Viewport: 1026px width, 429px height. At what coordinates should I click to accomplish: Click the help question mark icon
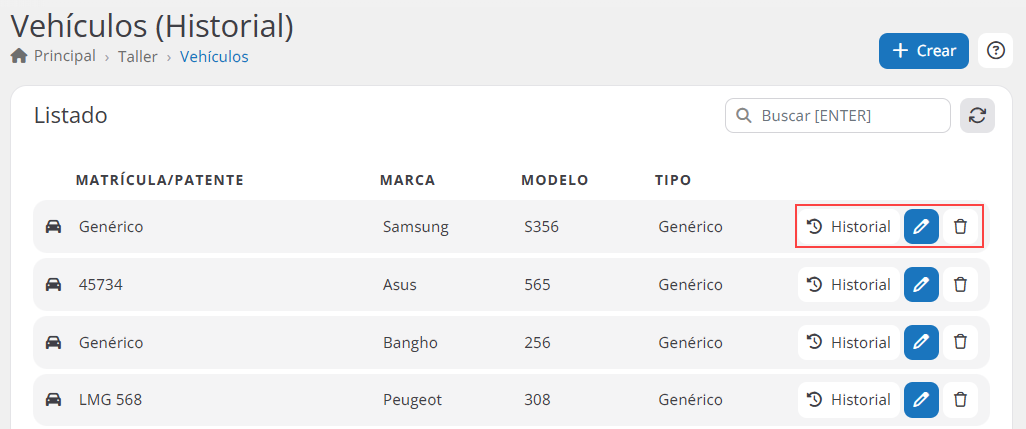coord(995,51)
